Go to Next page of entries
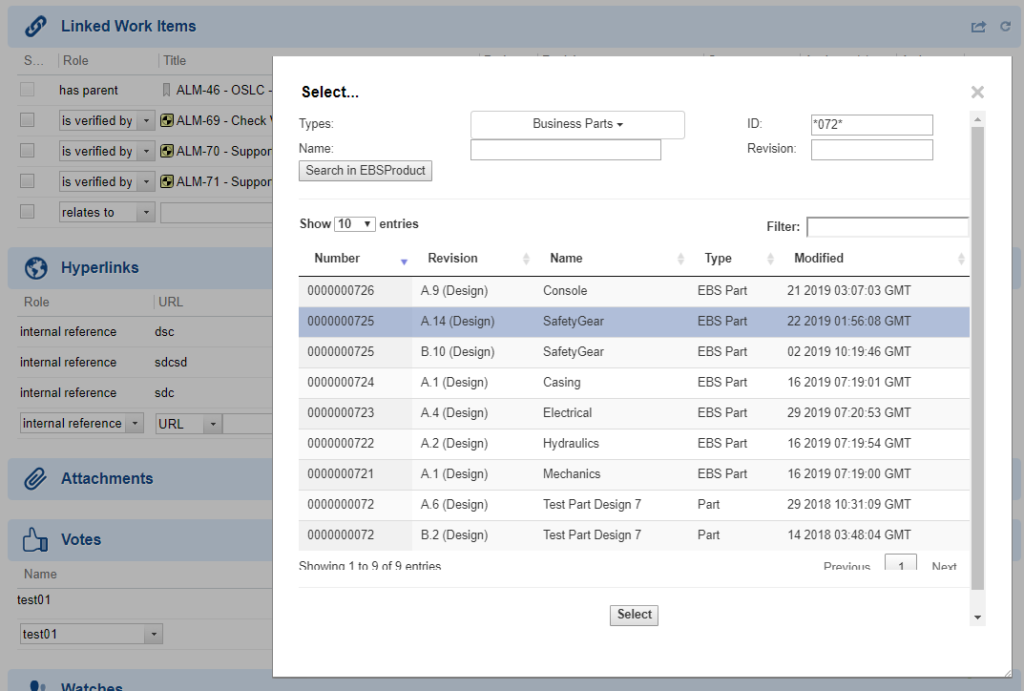This screenshot has width=1024, height=691. point(944,566)
